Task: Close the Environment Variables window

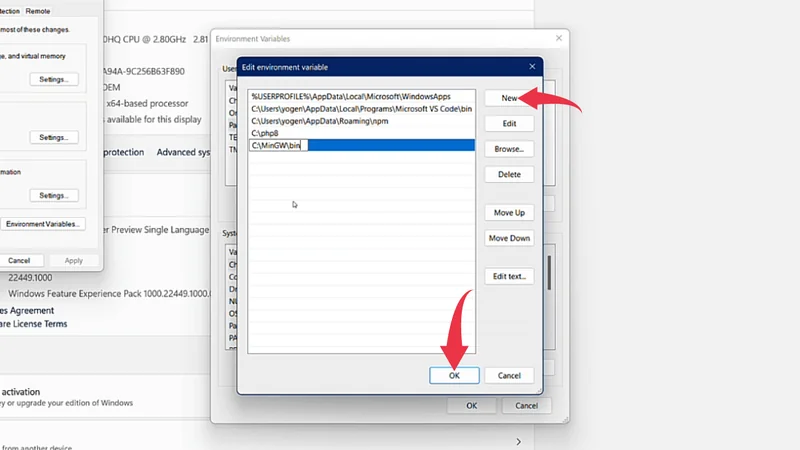Action: coord(556,39)
